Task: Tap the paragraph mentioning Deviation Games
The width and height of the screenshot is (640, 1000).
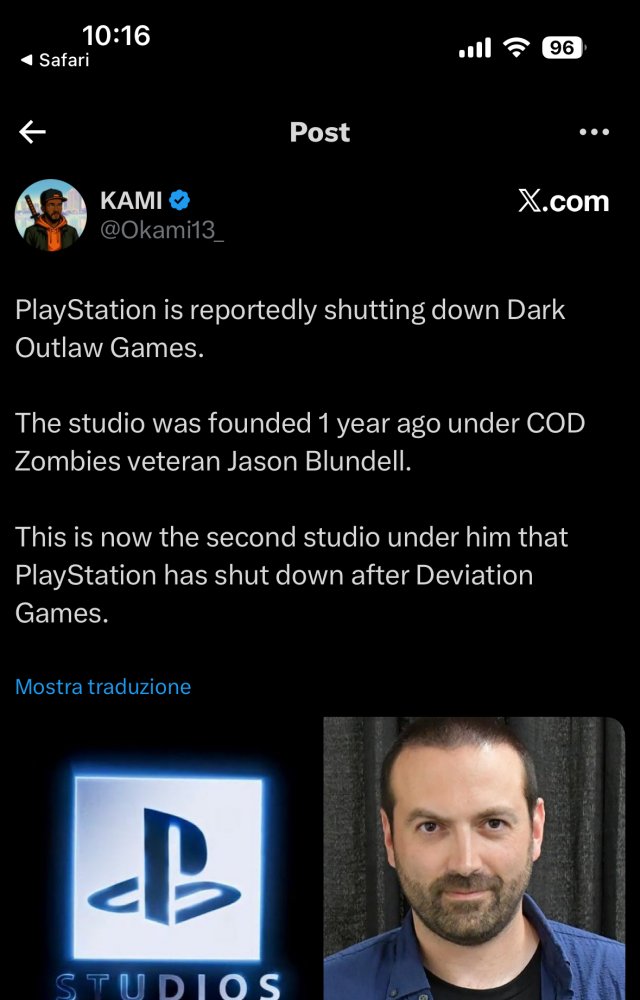Action: (291, 575)
